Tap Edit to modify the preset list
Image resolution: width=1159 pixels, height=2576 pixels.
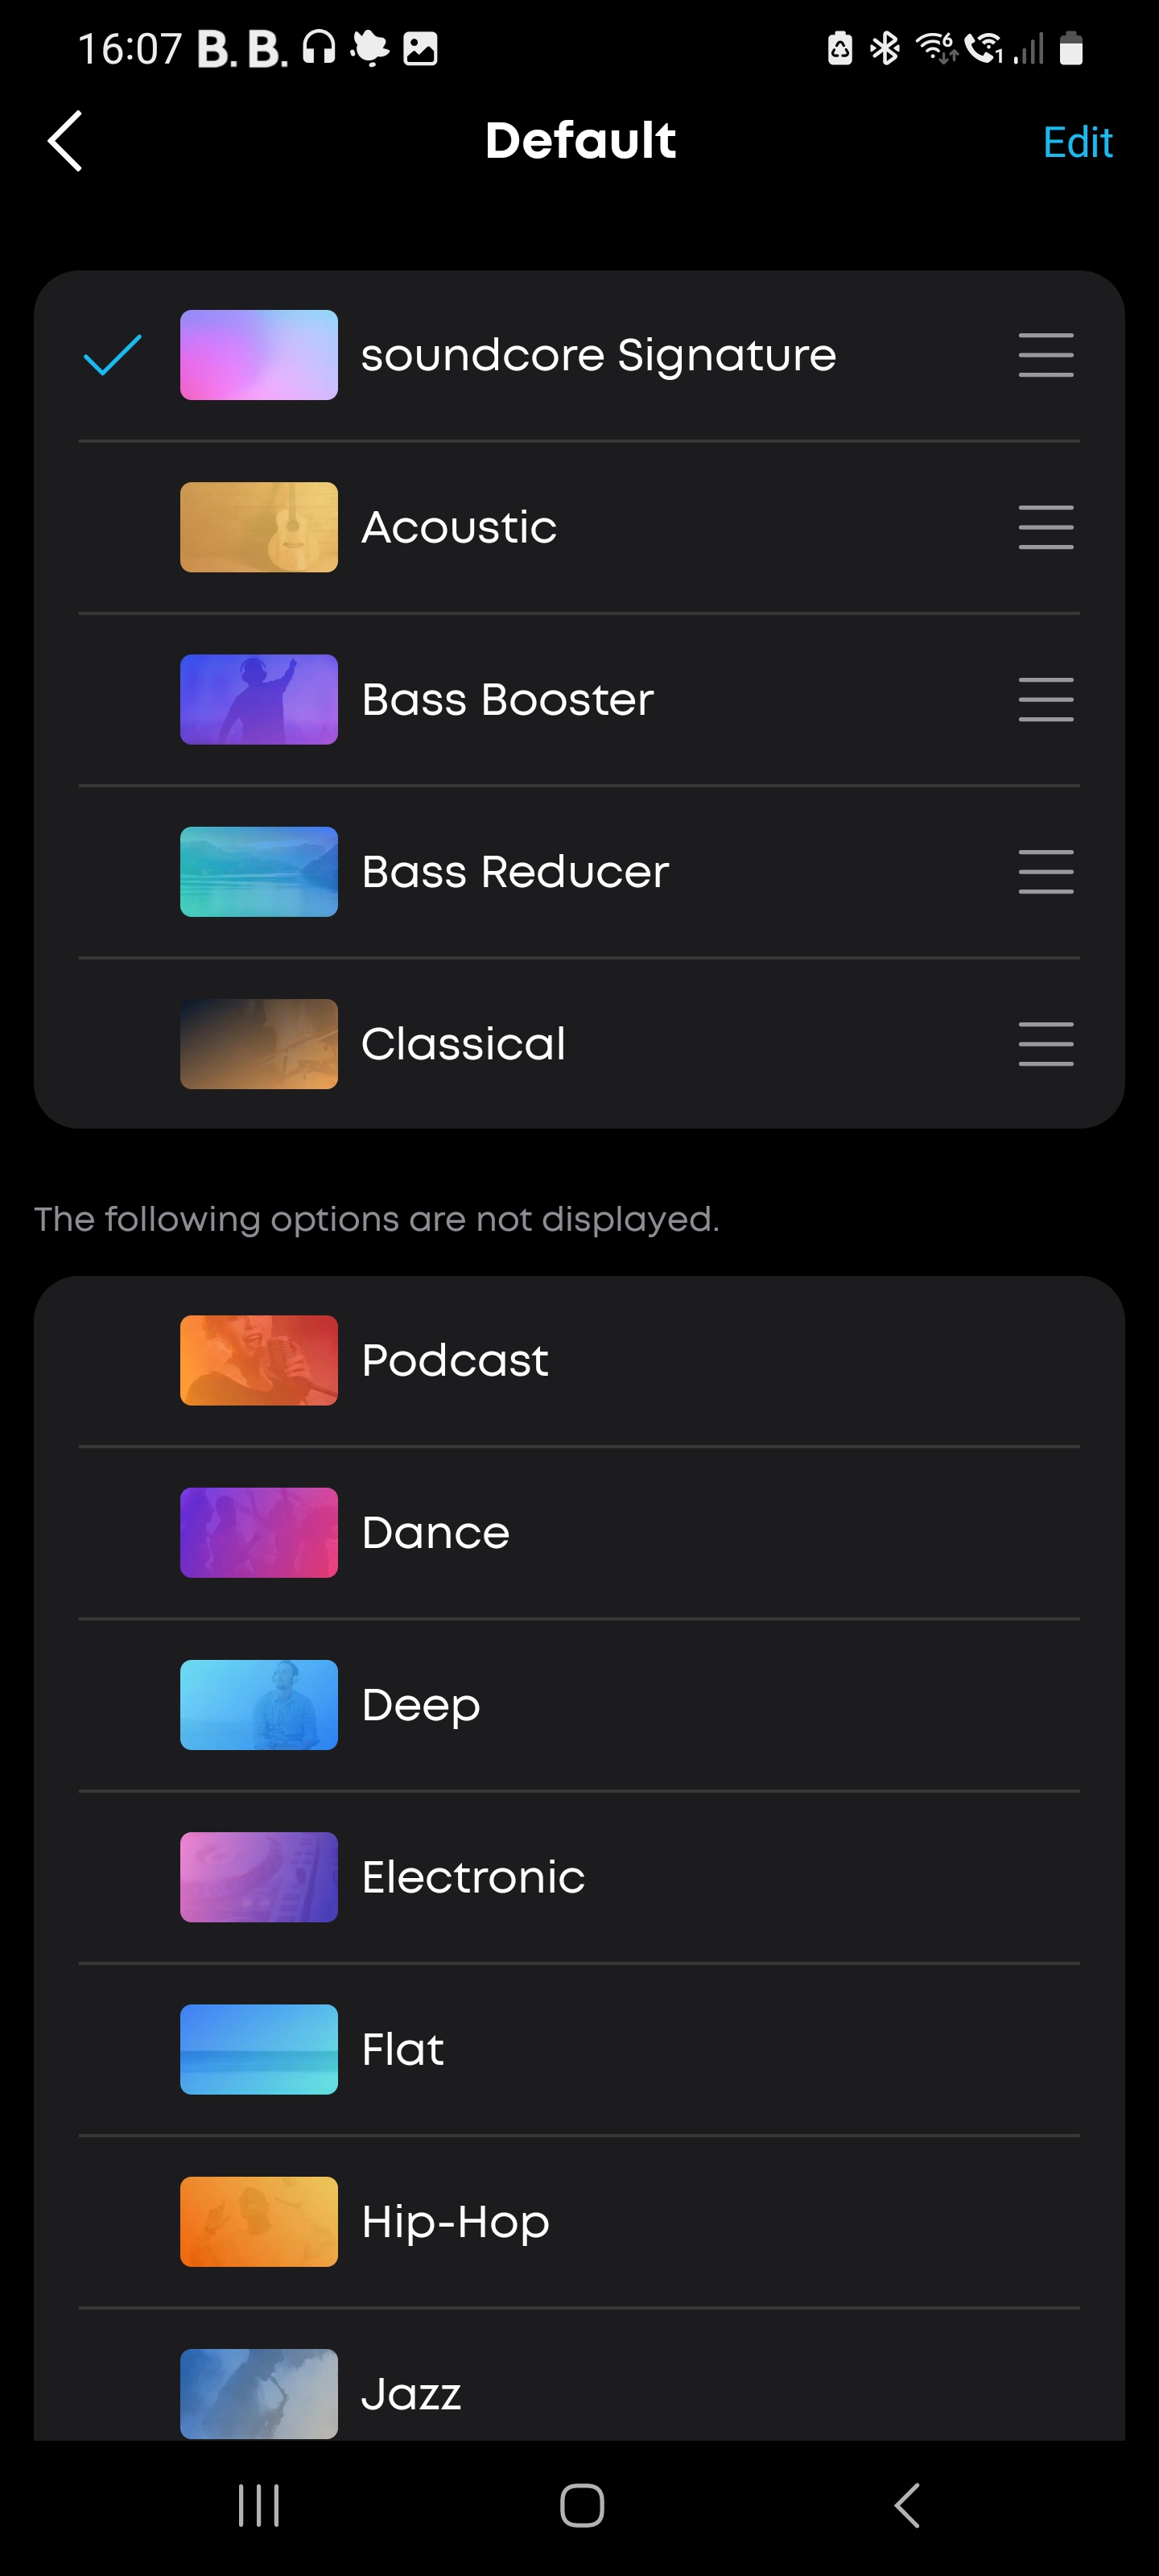click(x=1076, y=142)
